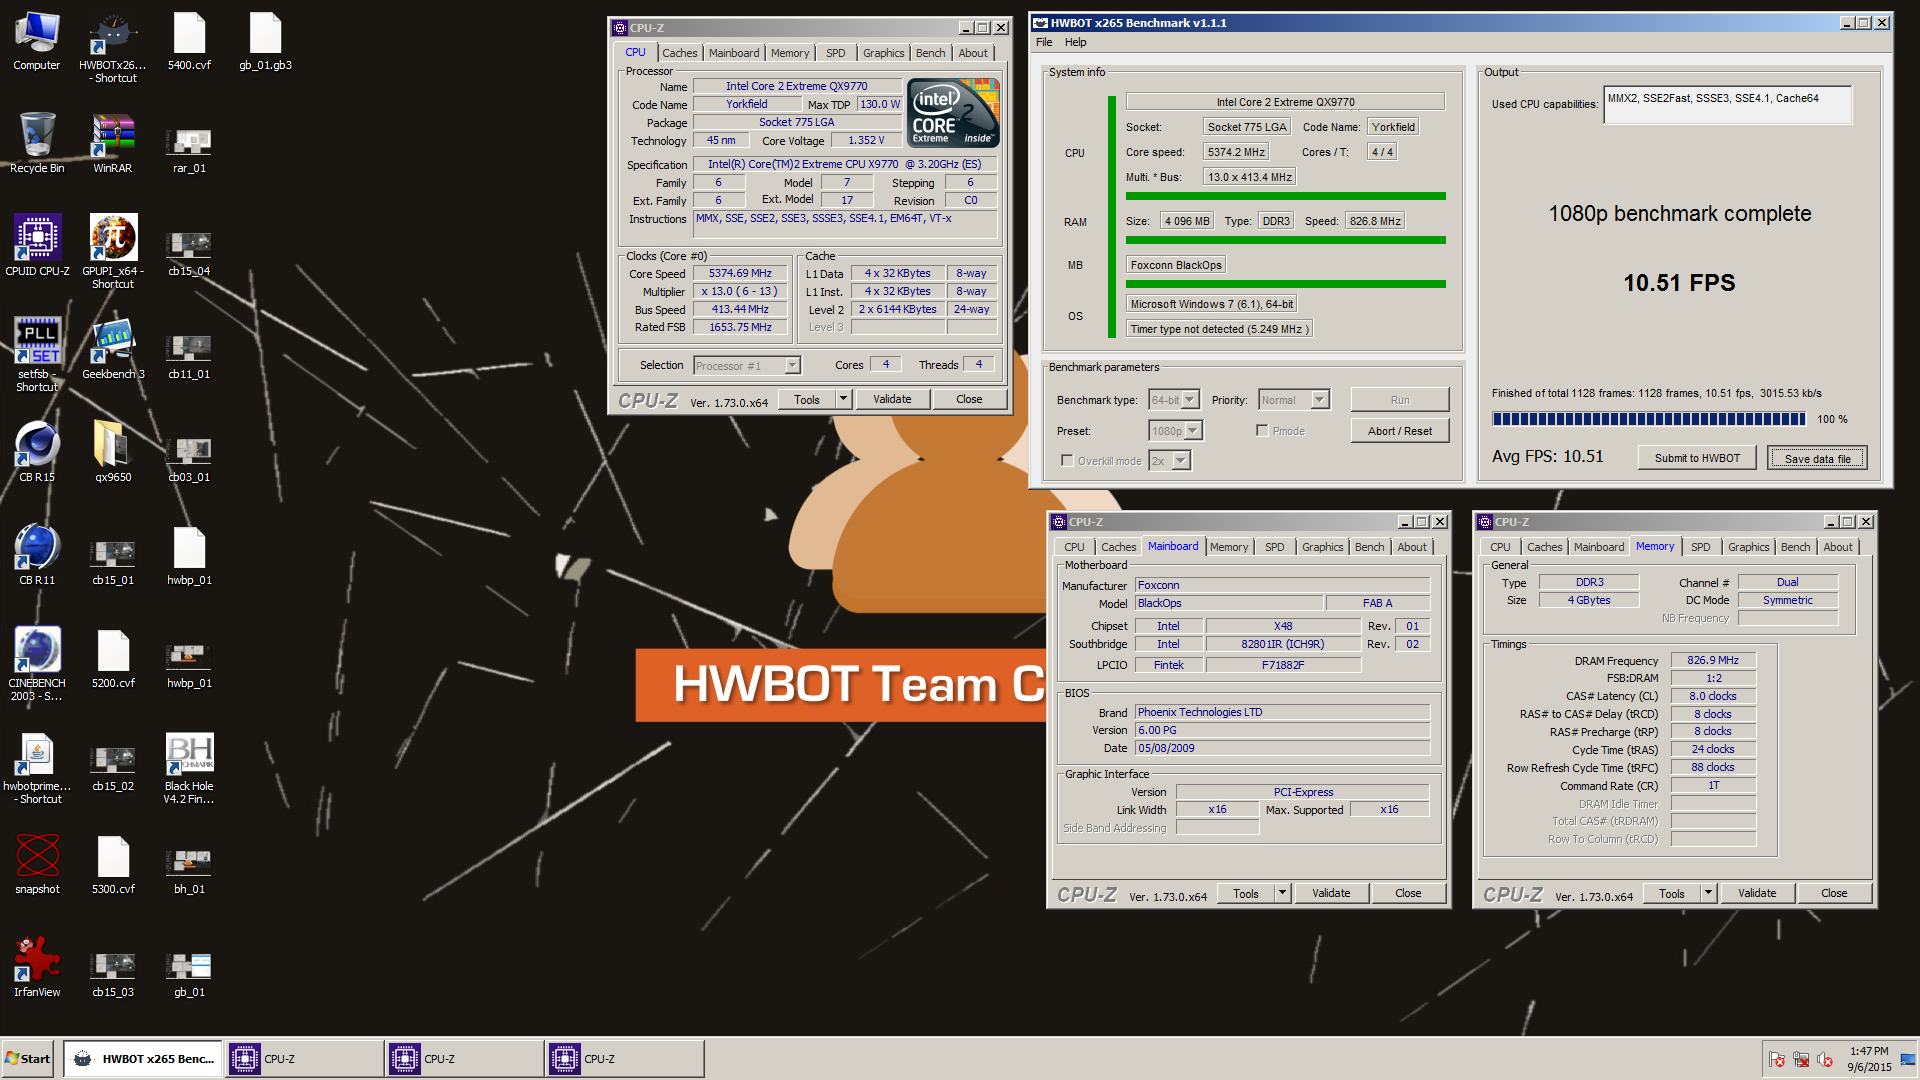Launch the setfsb shortcut icon

[x=37, y=355]
